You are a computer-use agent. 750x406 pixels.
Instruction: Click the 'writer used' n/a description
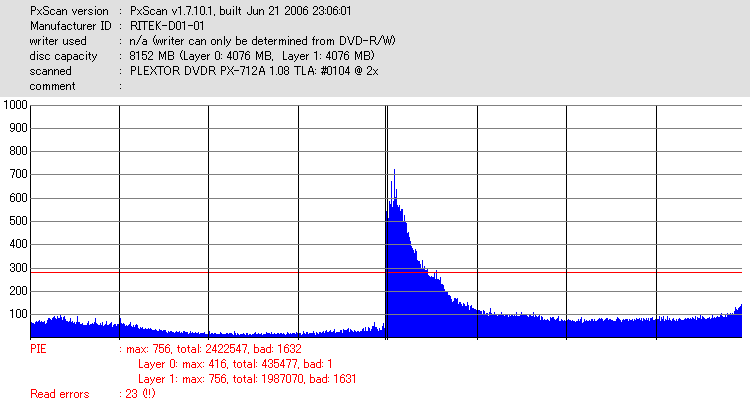pyautogui.click(x=263, y=41)
